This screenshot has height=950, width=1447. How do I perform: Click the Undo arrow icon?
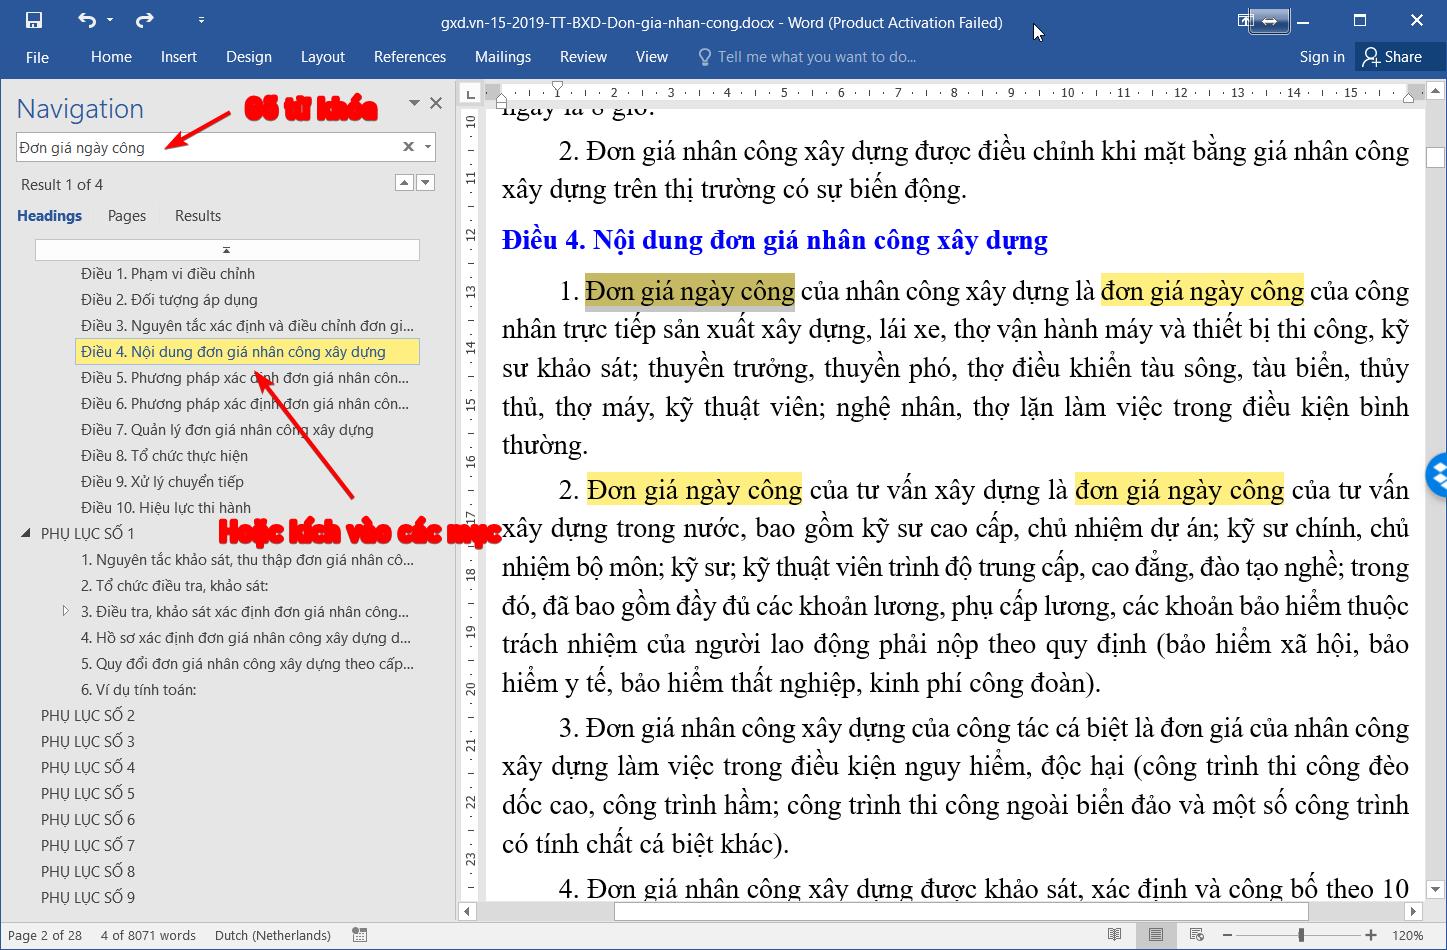[87, 20]
